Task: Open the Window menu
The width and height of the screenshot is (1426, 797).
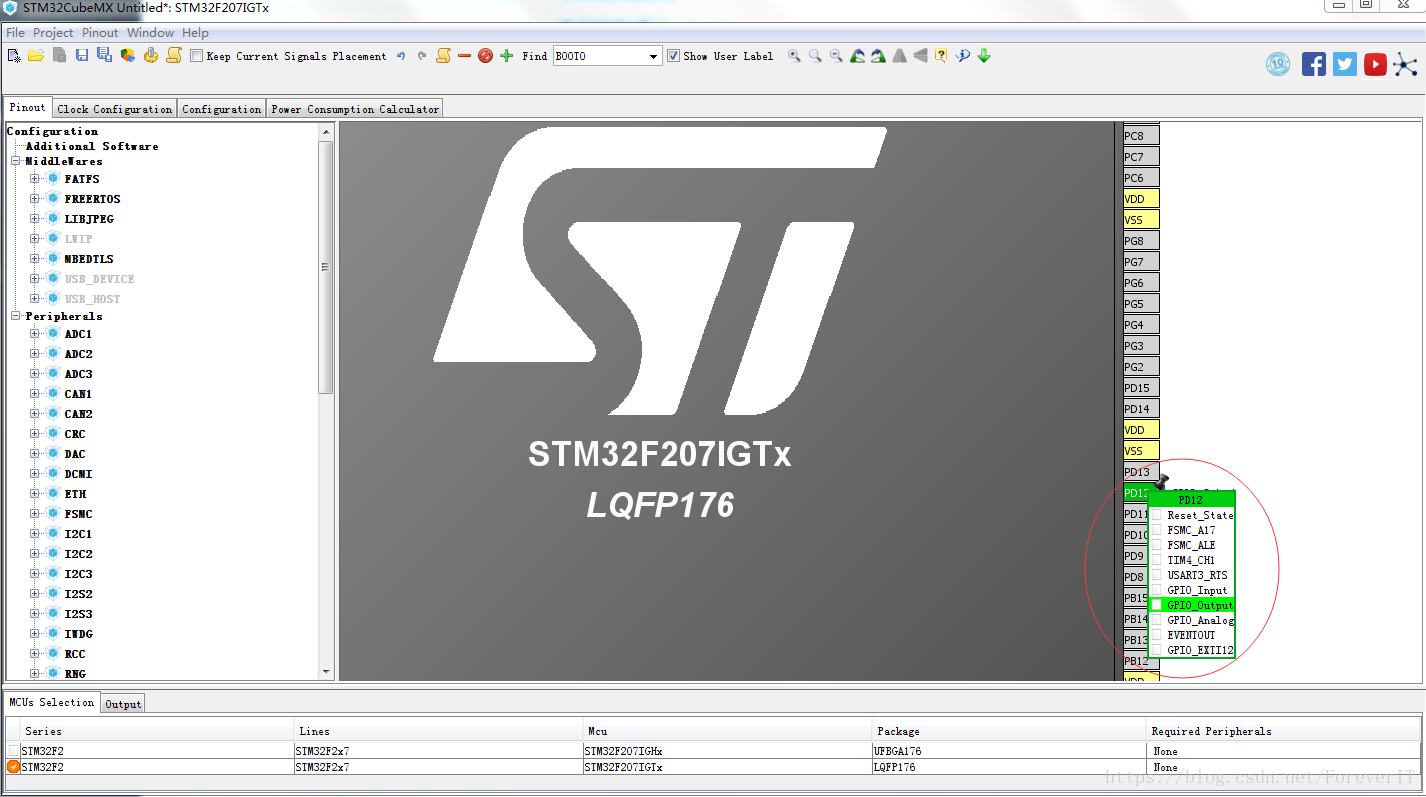Action: [x=150, y=33]
